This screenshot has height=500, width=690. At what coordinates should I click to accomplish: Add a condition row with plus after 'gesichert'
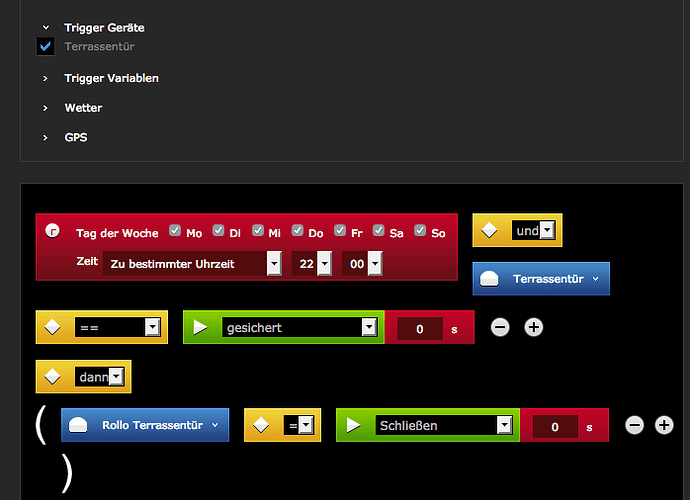533,327
